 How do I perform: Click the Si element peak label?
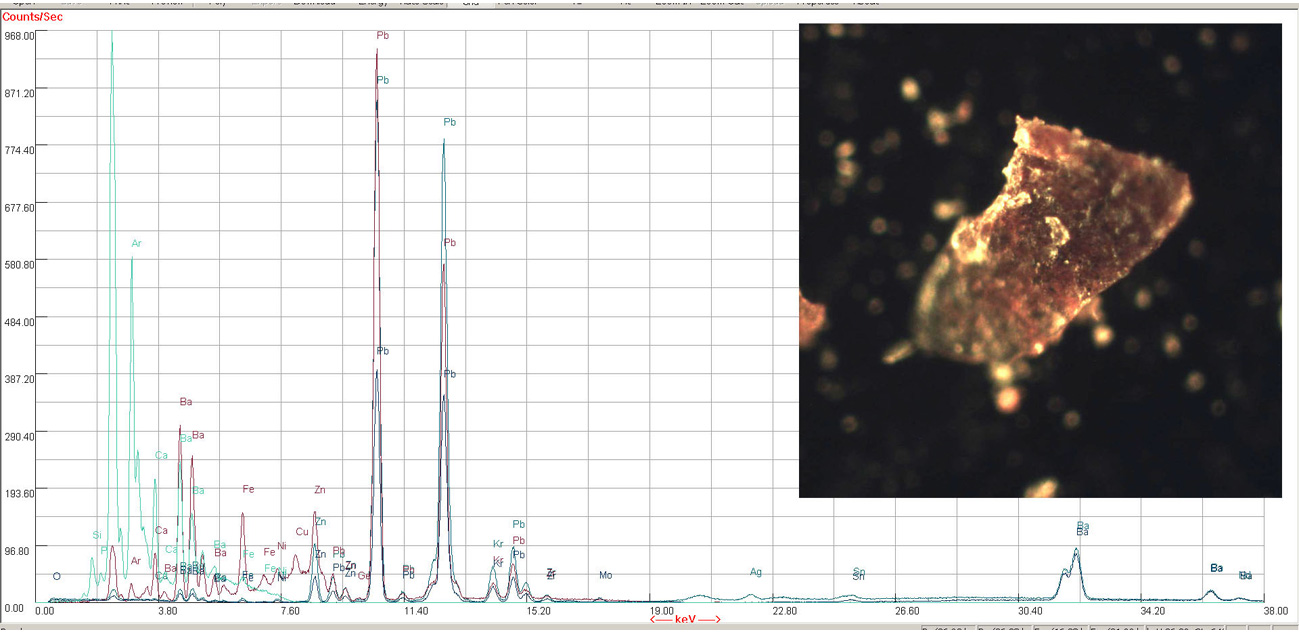coord(97,535)
